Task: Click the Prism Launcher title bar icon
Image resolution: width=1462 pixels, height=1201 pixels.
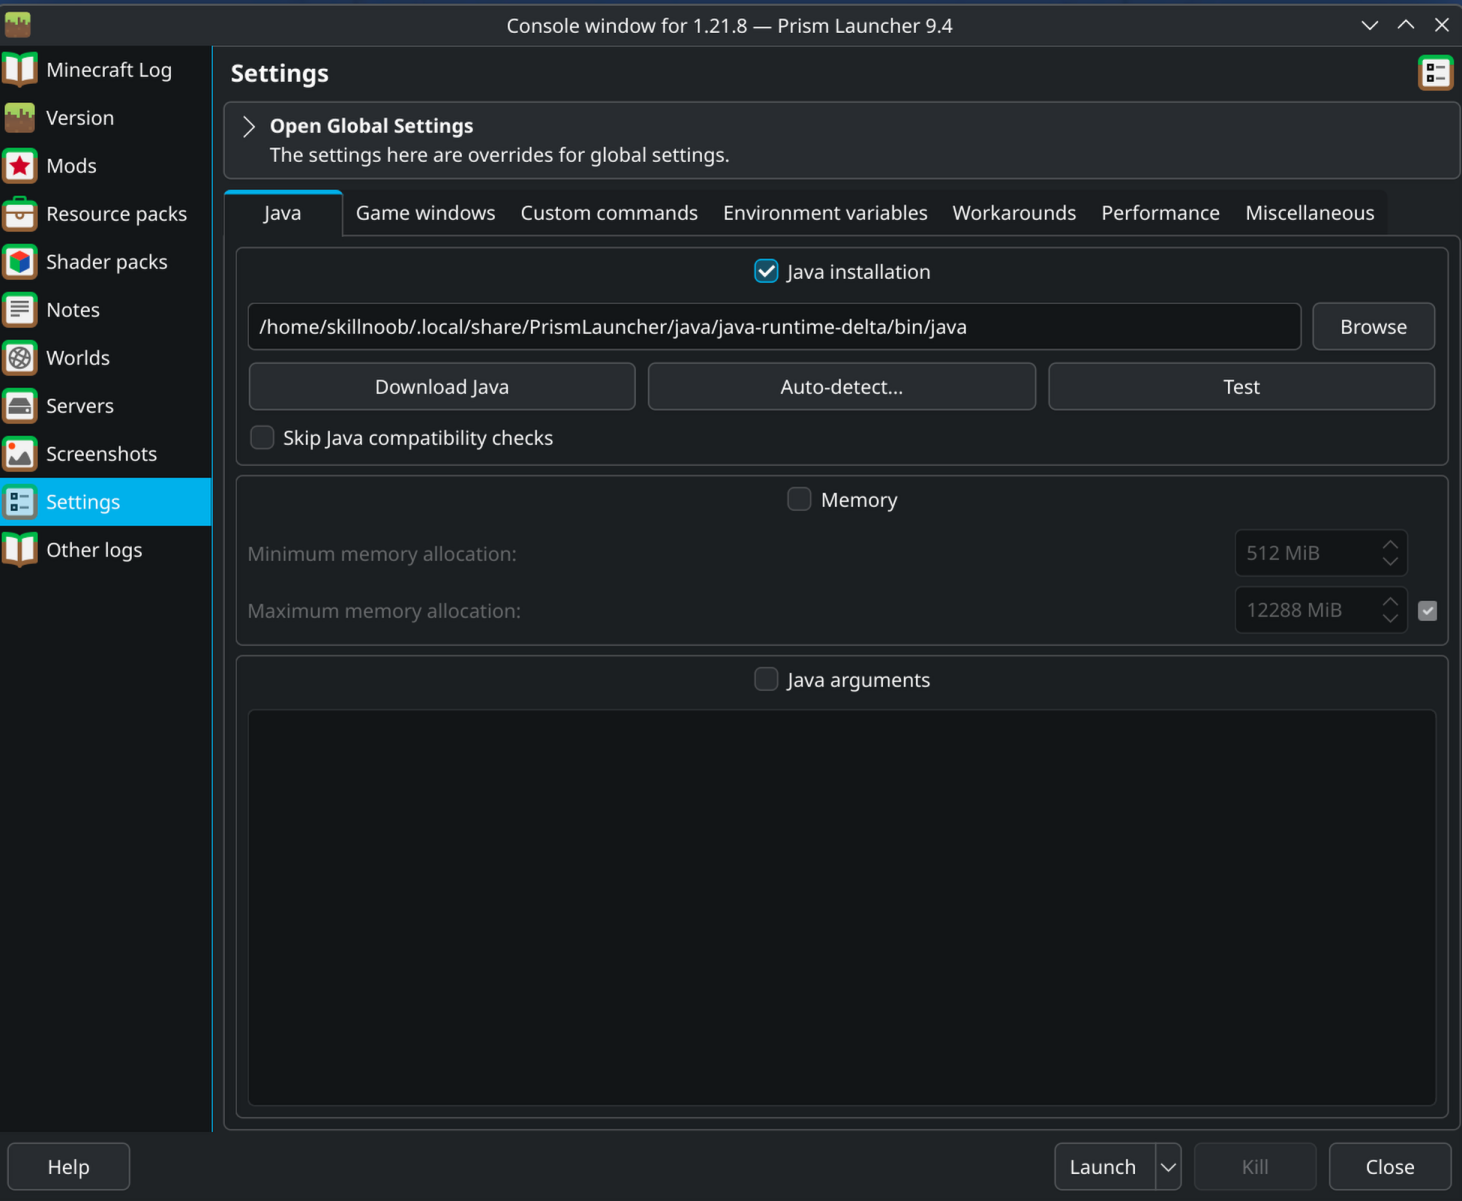Action: [18, 25]
